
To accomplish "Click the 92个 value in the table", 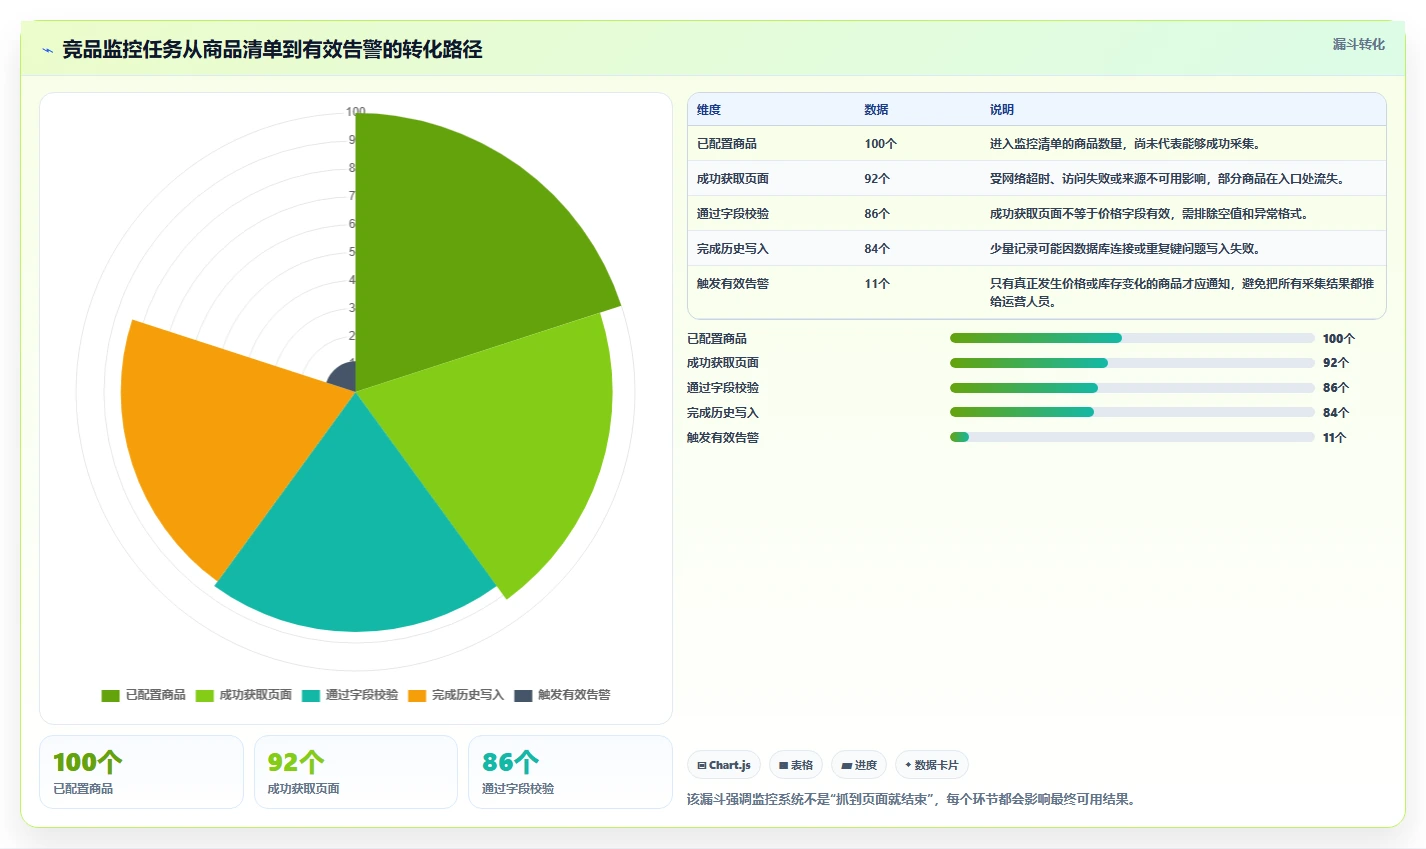I will coord(877,179).
